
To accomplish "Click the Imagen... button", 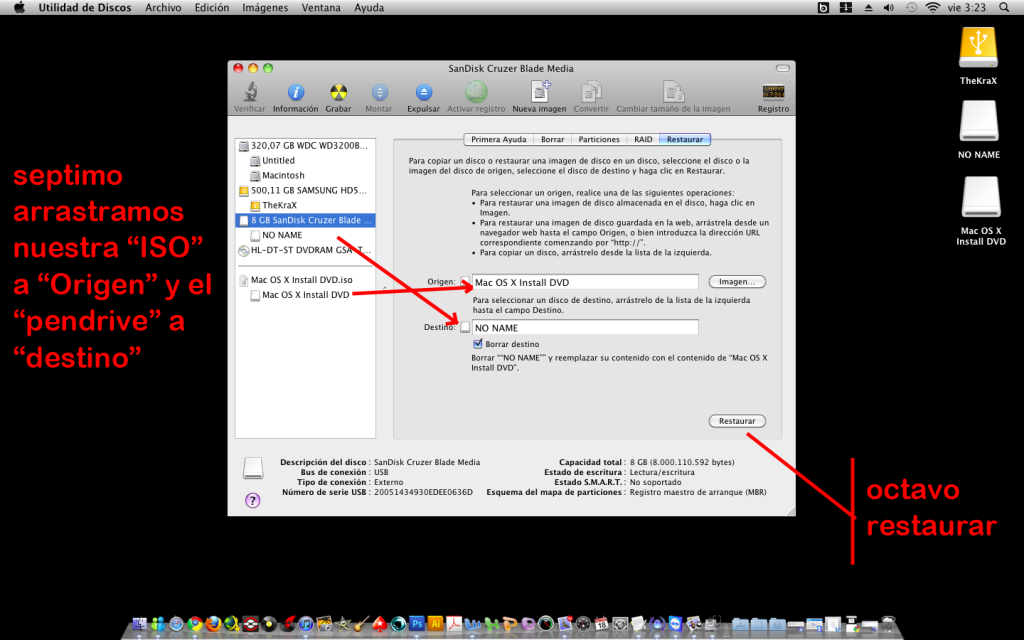I will coord(737,282).
